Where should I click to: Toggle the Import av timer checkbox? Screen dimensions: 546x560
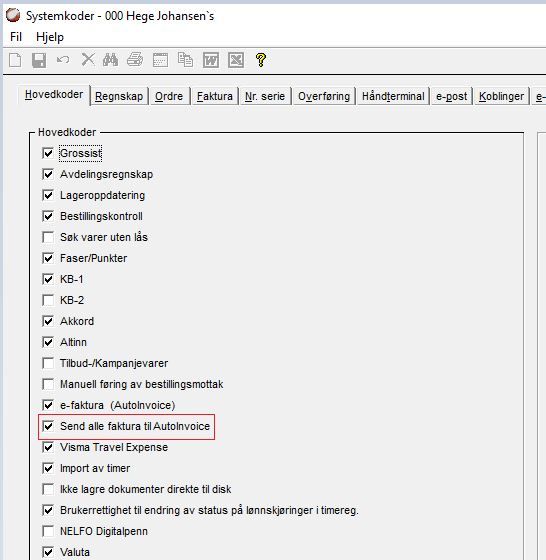coord(48,468)
